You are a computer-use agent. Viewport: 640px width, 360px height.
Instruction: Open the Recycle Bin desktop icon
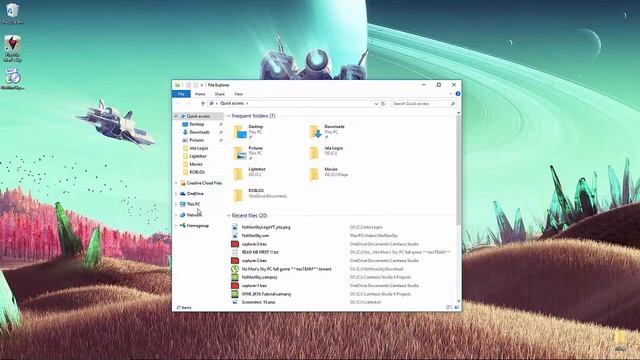[x=13, y=13]
